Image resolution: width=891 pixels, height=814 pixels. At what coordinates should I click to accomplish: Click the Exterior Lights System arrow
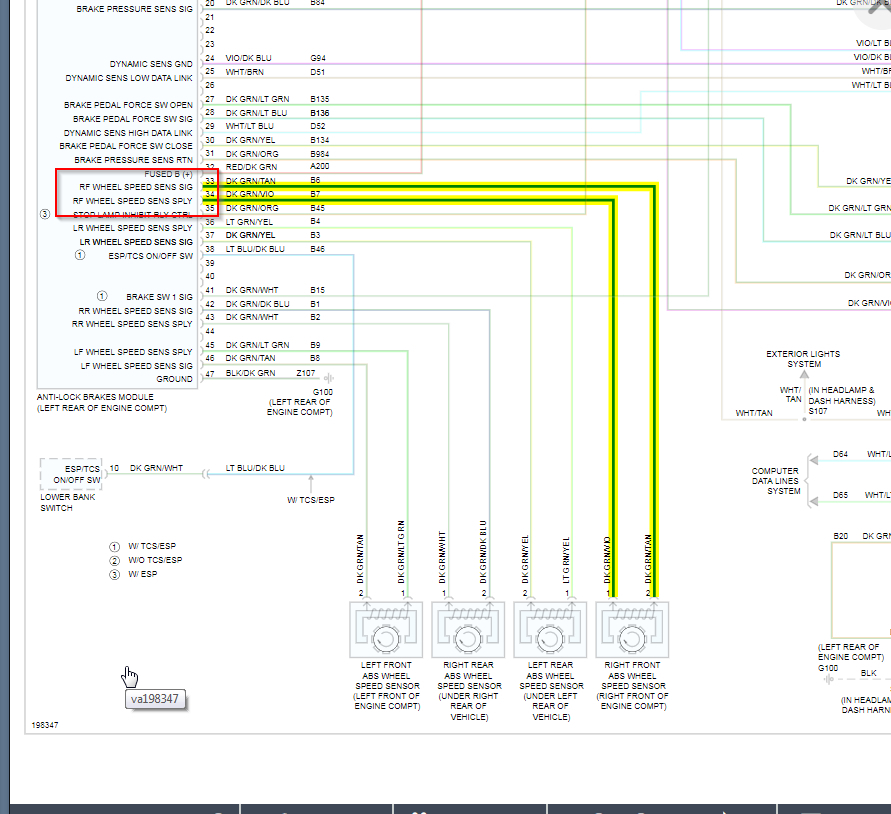coord(804,375)
